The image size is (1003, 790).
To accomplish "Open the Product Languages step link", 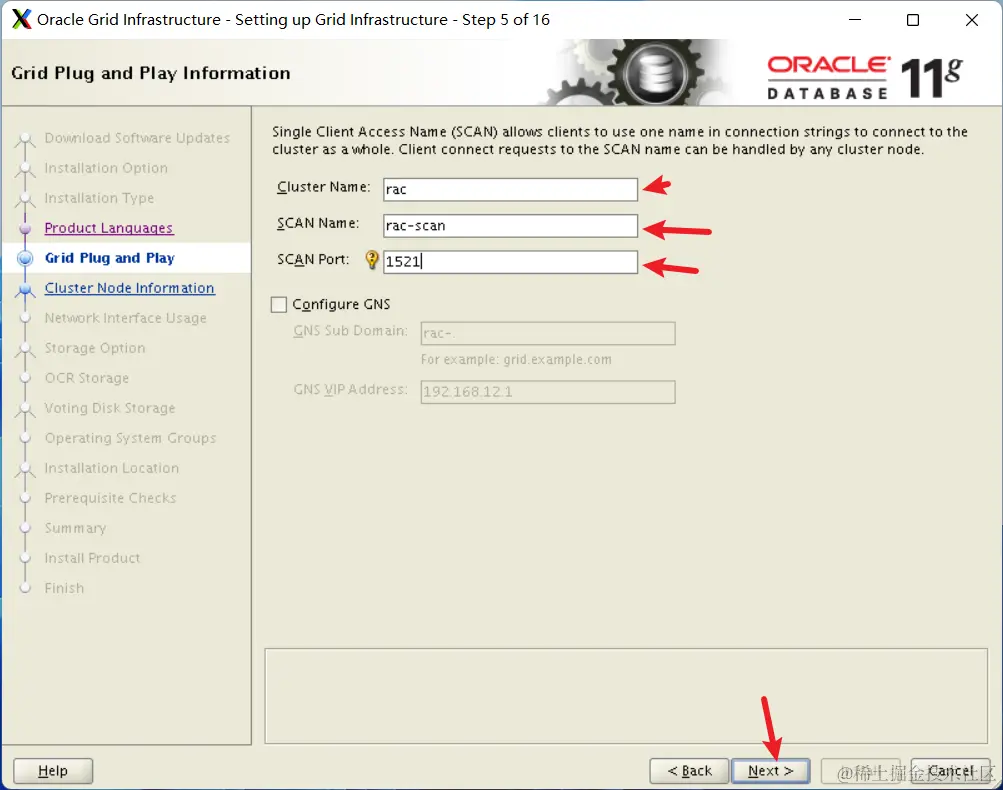I will click(x=109, y=228).
